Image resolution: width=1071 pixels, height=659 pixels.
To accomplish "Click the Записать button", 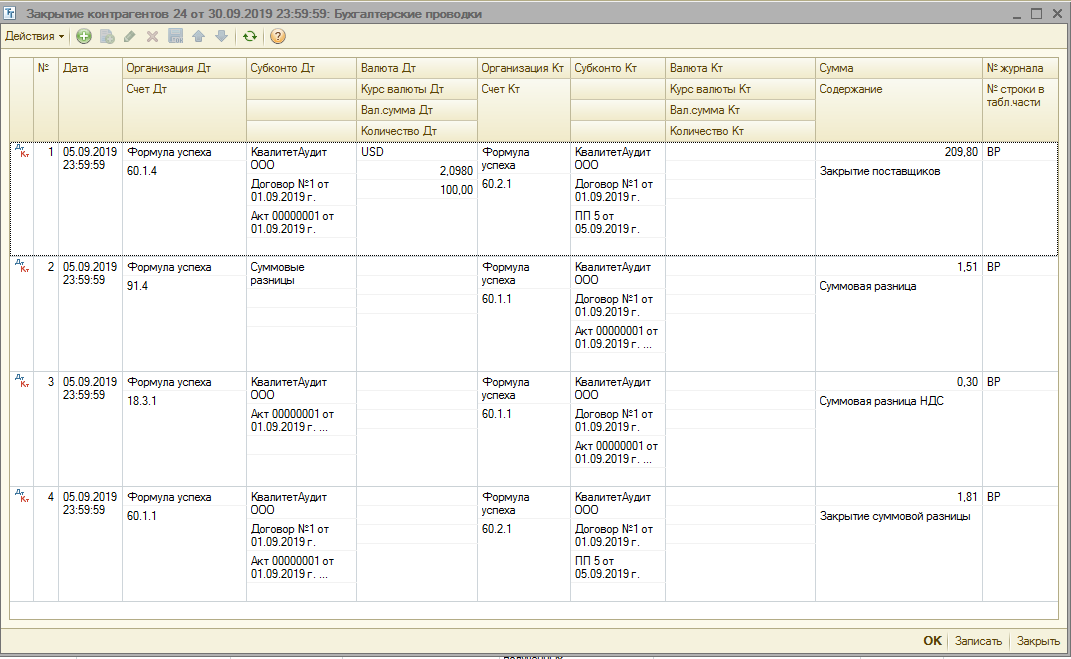I will point(977,641).
